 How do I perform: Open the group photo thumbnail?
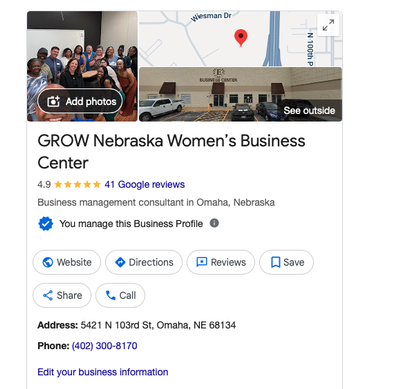[82, 66]
